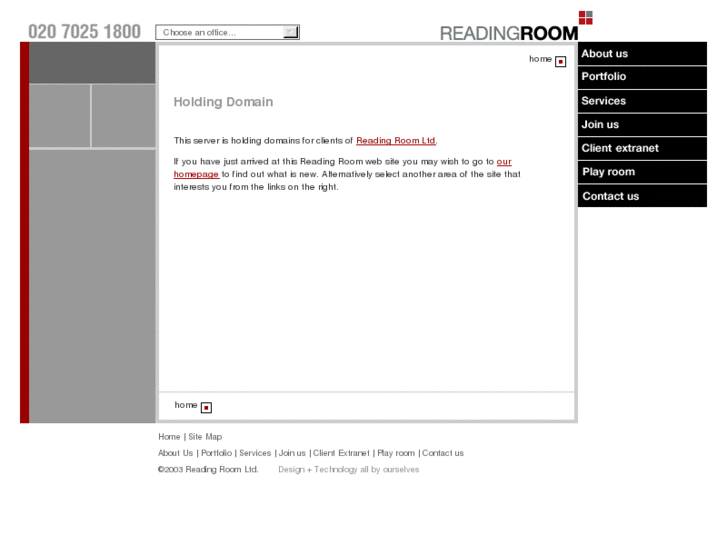Open the Portfolio menu item

click(642, 77)
